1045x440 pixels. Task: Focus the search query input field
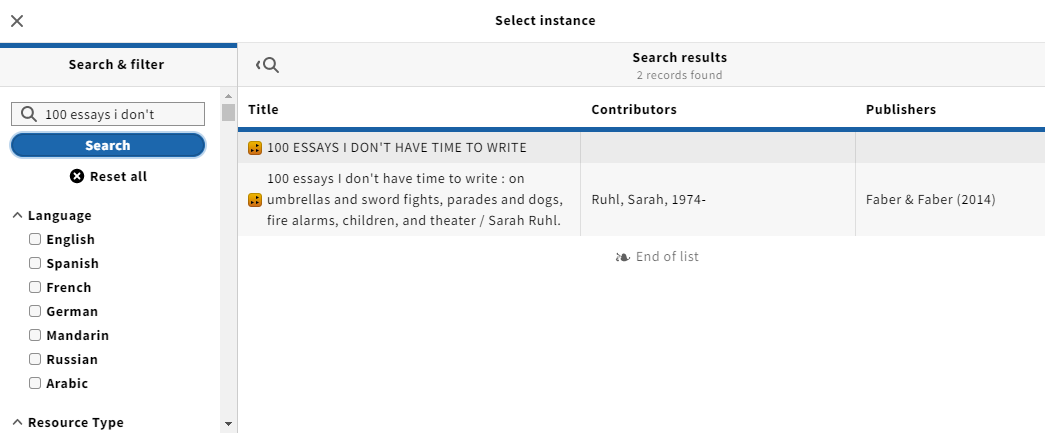click(108, 114)
